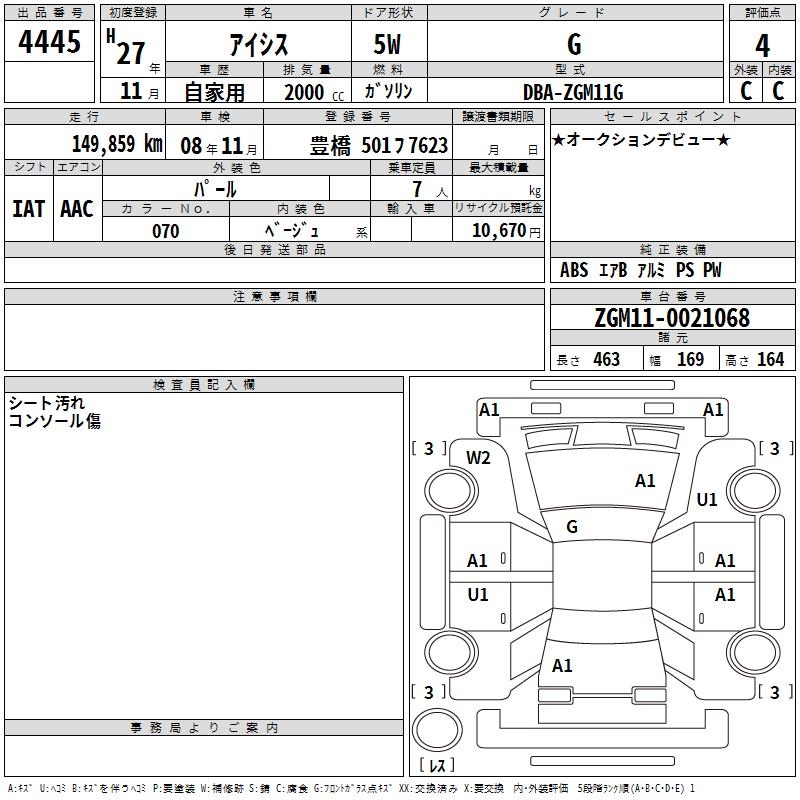The width and height of the screenshot is (800, 800).
Task: Click sales point ★オークションデビュー★
Action: point(641,139)
